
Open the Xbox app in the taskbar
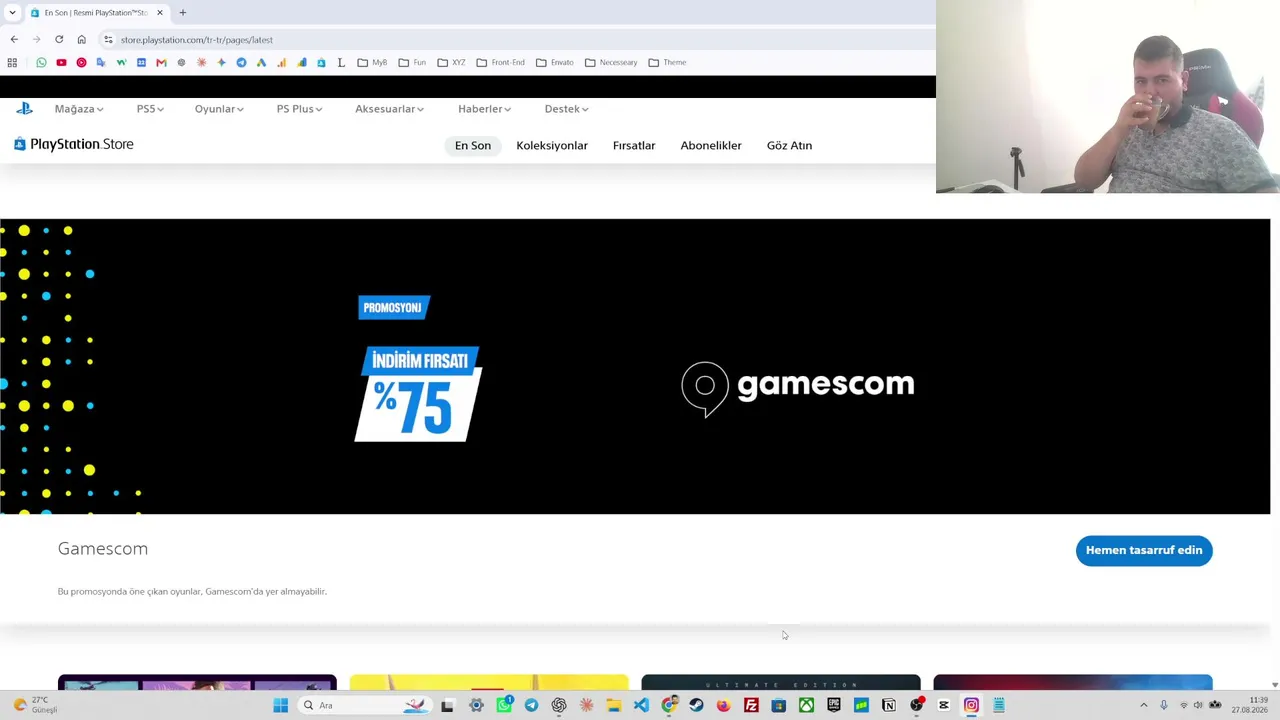[x=806, y=706]
